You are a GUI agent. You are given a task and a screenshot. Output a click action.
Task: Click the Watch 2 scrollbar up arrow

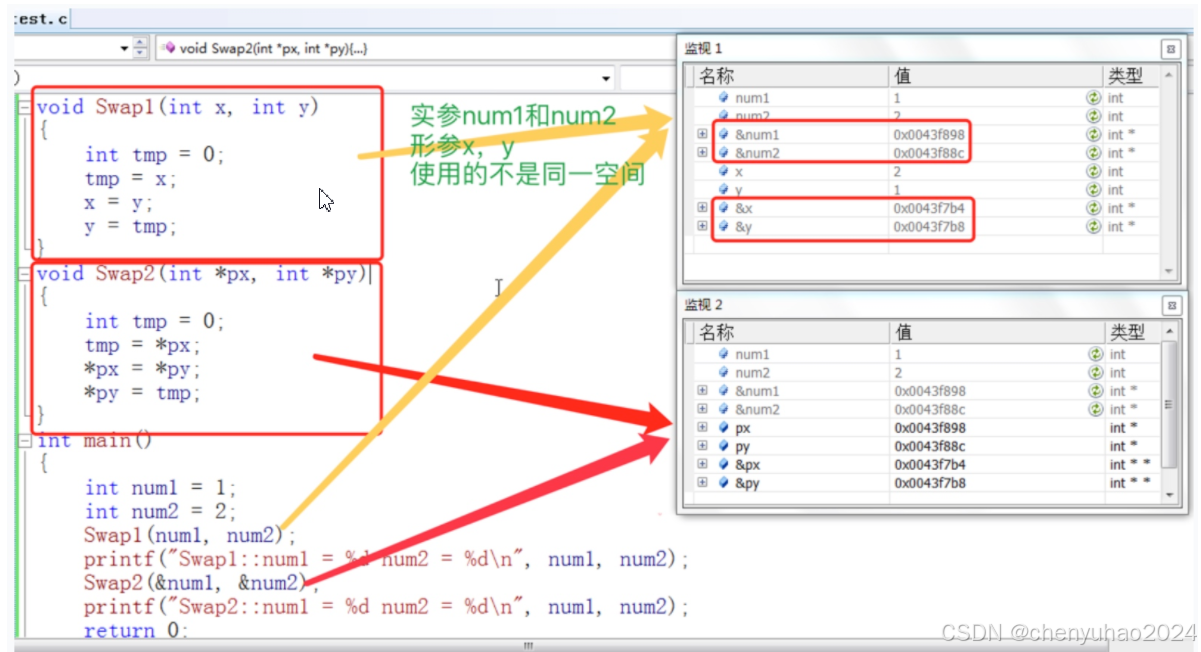pos(1169,332)
